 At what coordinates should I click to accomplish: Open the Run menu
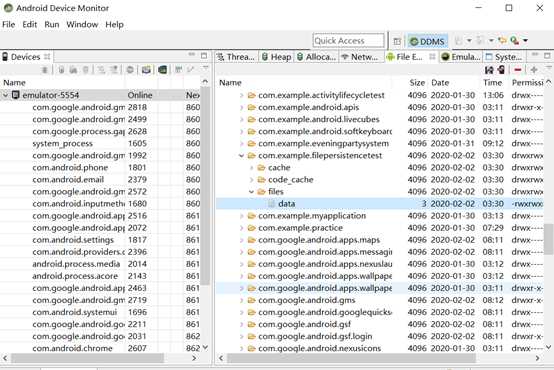pyautogui.click(x=52, y=24)
